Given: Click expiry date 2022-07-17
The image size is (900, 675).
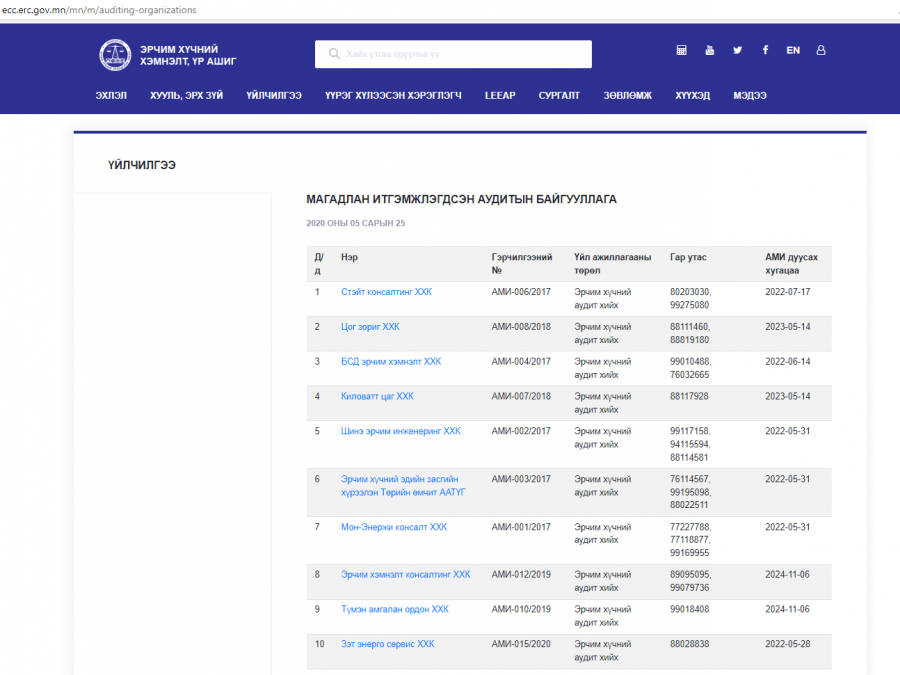Looking at the screenshot, I should 788,292.
